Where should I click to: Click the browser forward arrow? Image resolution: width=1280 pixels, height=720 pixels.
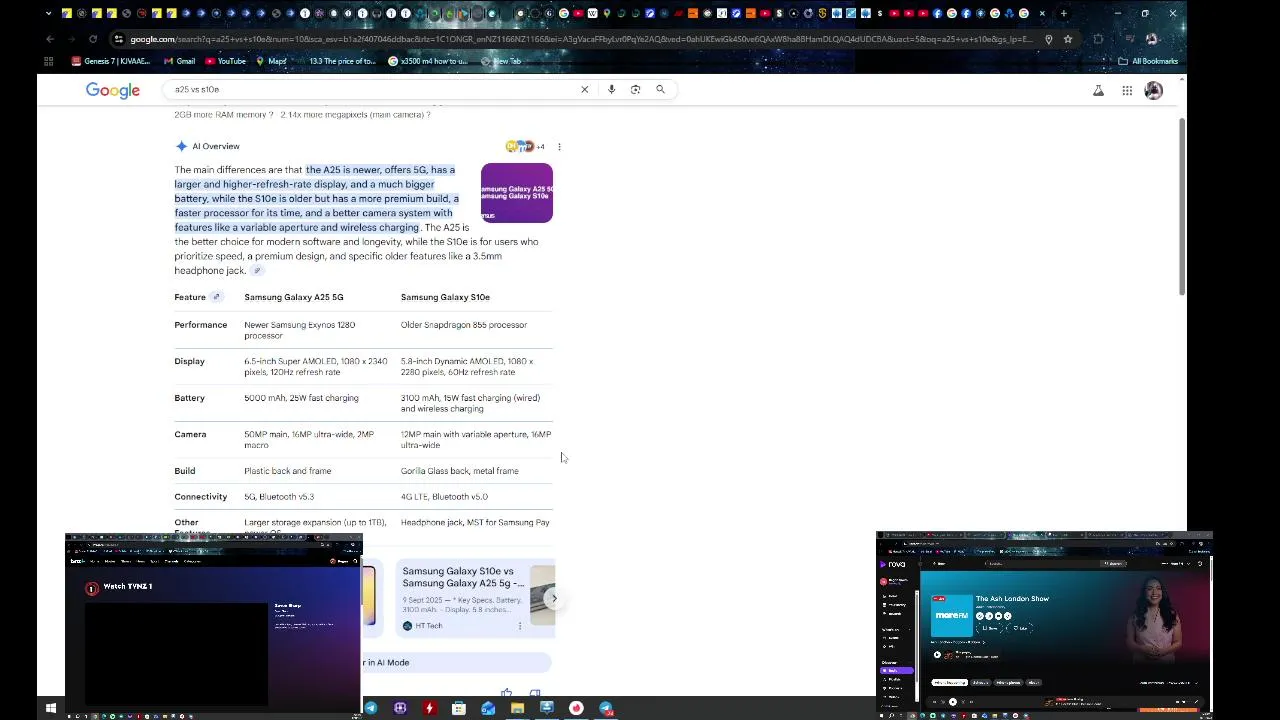(71, 39)
